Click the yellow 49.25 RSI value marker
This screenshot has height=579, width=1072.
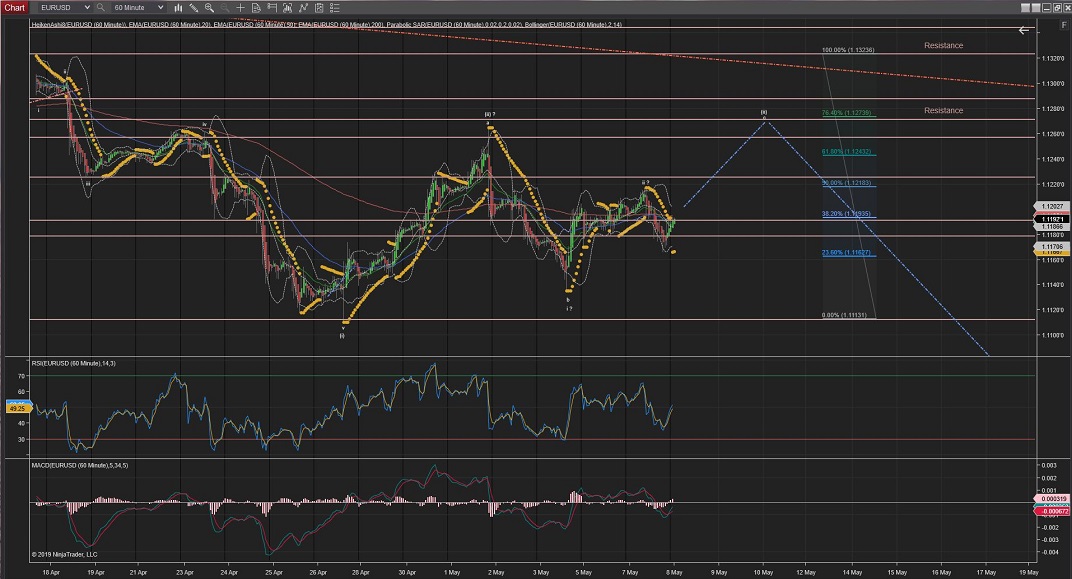[16, 408]
